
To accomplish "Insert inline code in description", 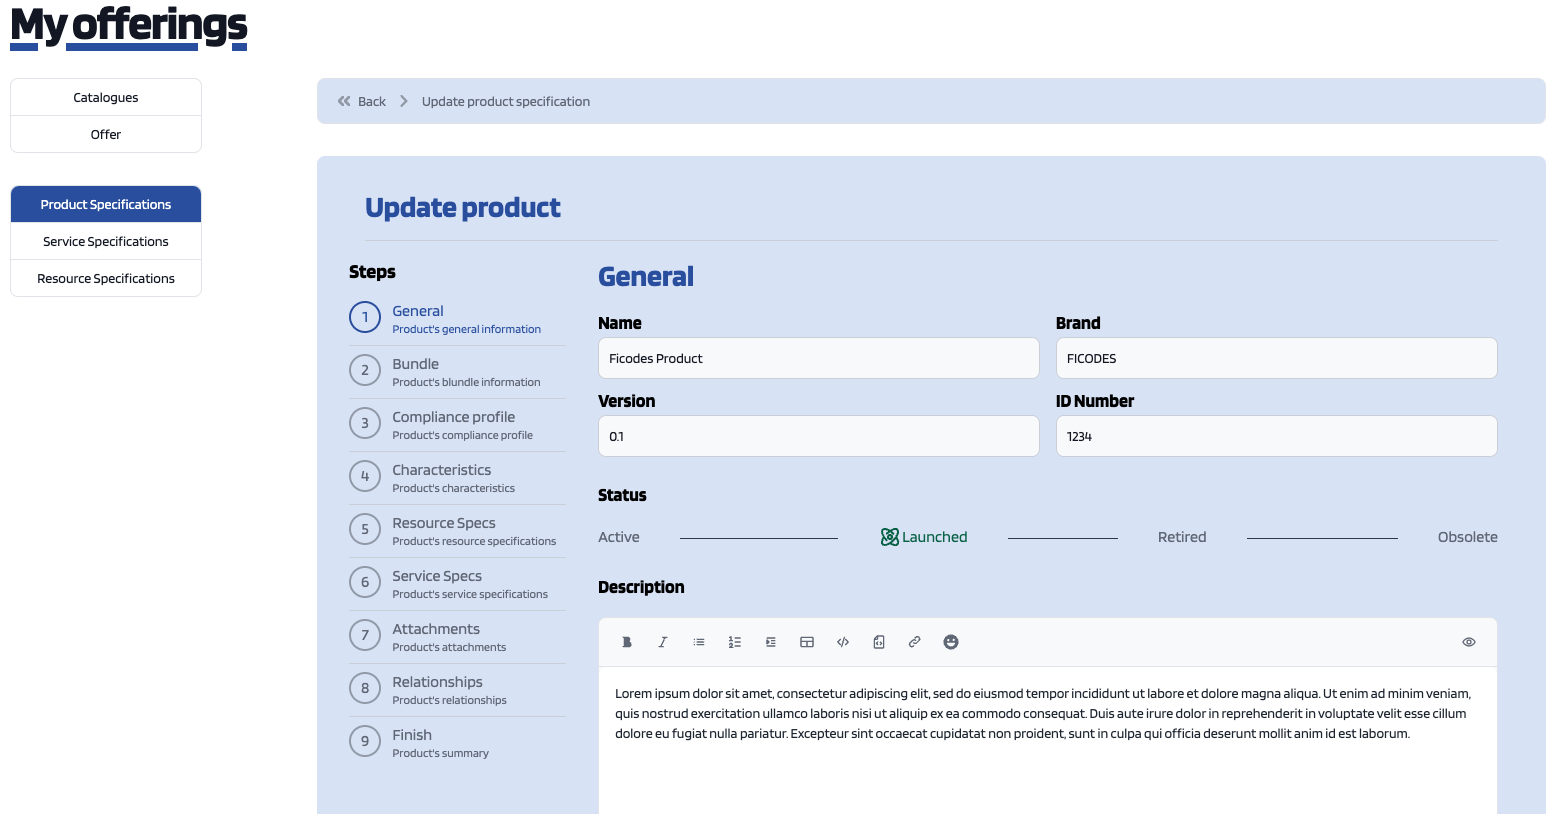I will click(x=843, y=642).
